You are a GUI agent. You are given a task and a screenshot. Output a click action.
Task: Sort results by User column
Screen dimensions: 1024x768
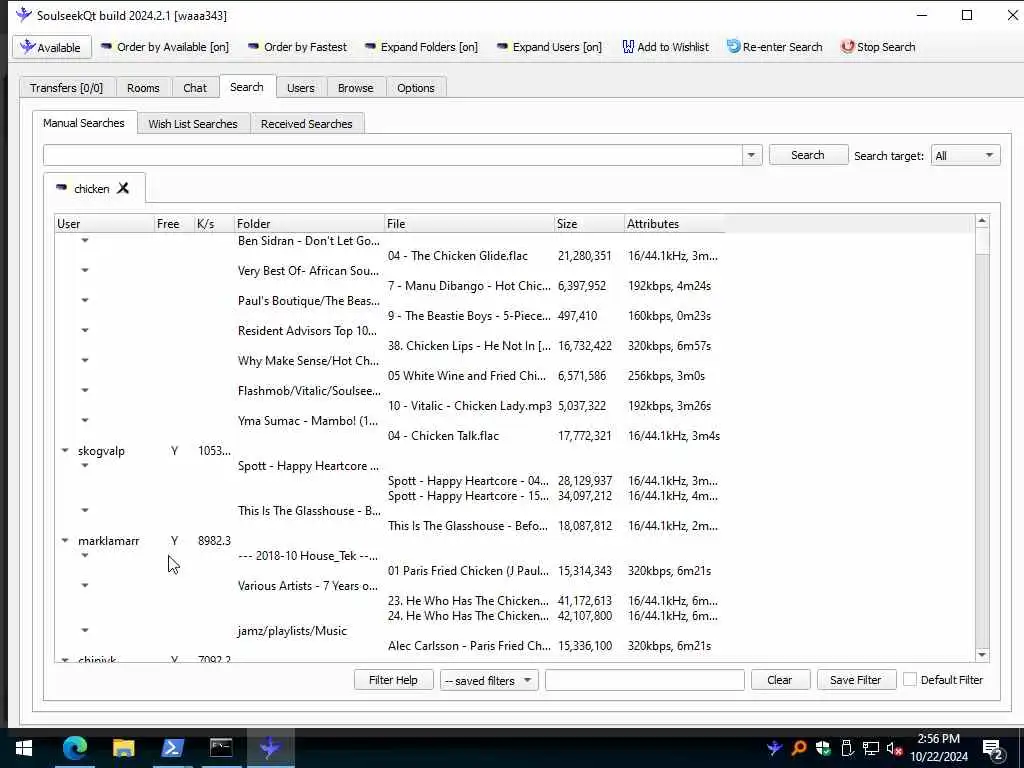tap(104, 223)
